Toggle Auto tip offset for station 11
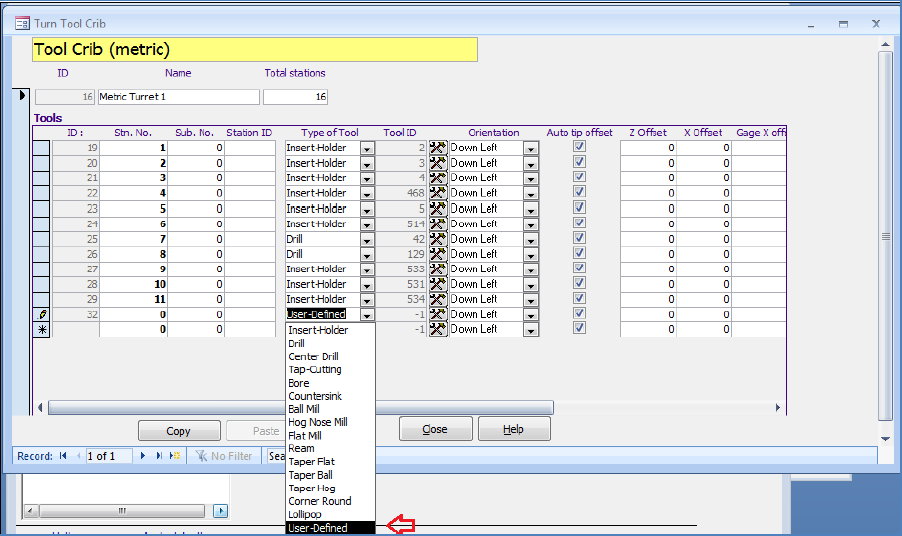Image resolution: width=902 pixels, height=536 pixels. (x=579, y=298)
